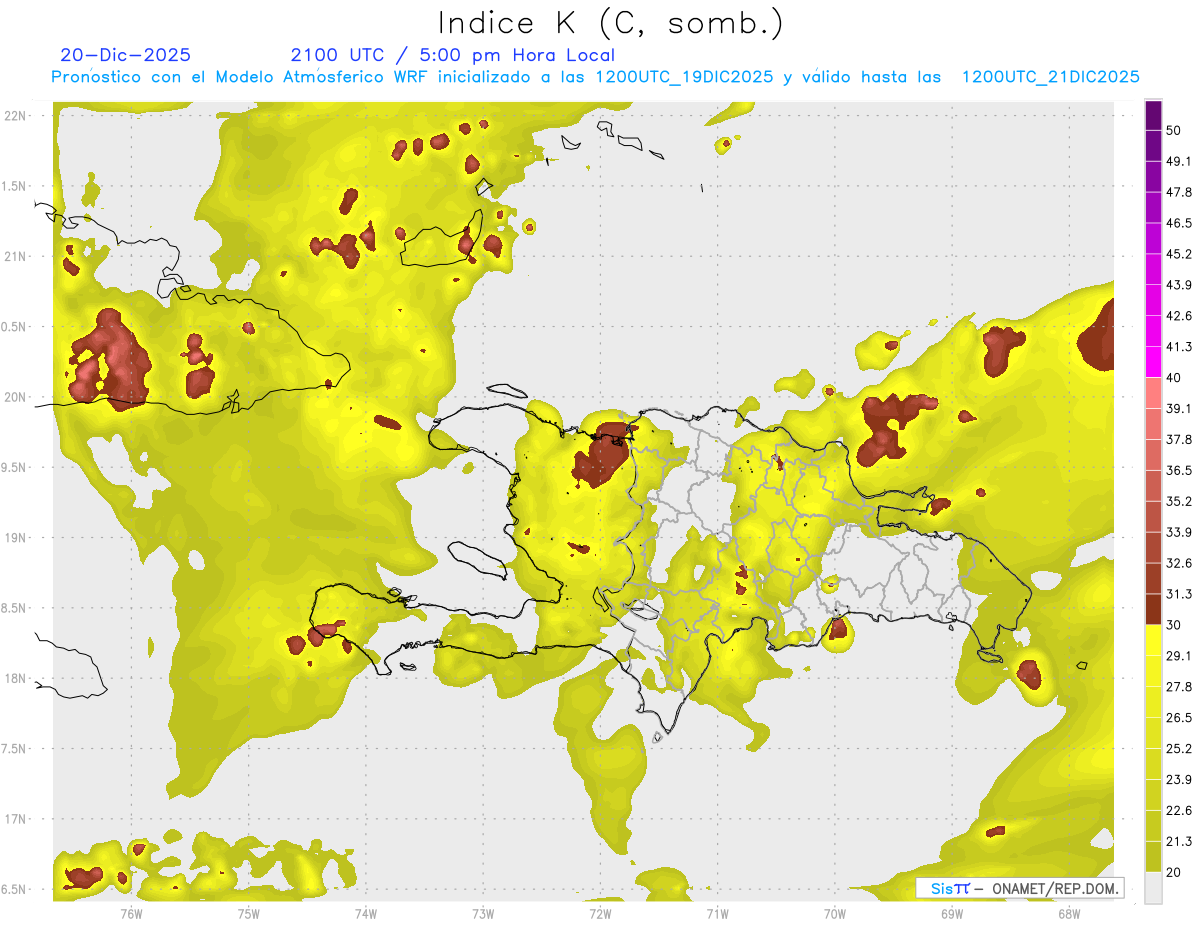Select the longitude label '69W'

pyautogui.click(x=952, y=914)
